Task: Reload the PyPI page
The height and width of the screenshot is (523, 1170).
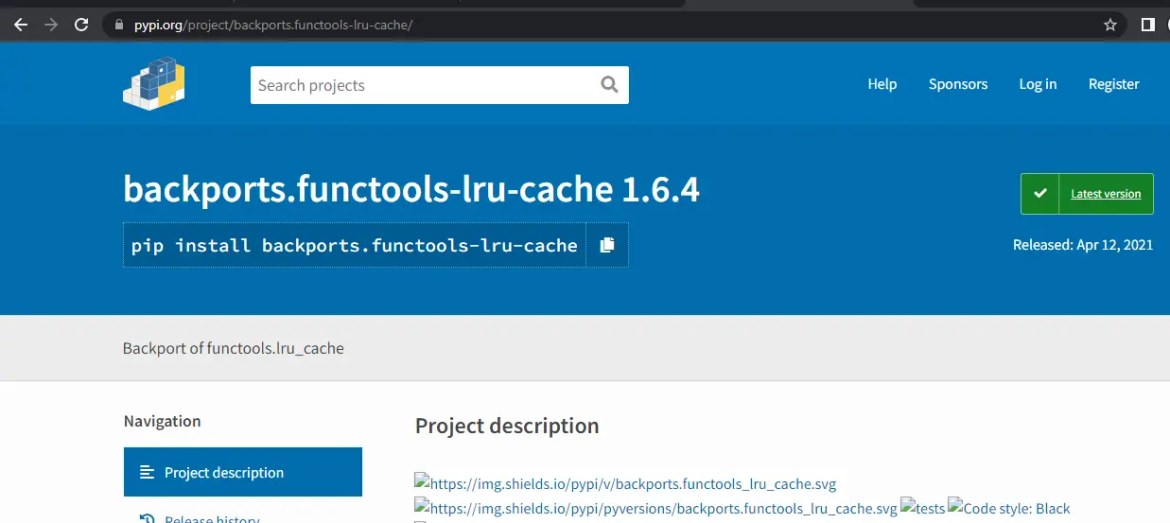Action: click(x=81, y=25)
